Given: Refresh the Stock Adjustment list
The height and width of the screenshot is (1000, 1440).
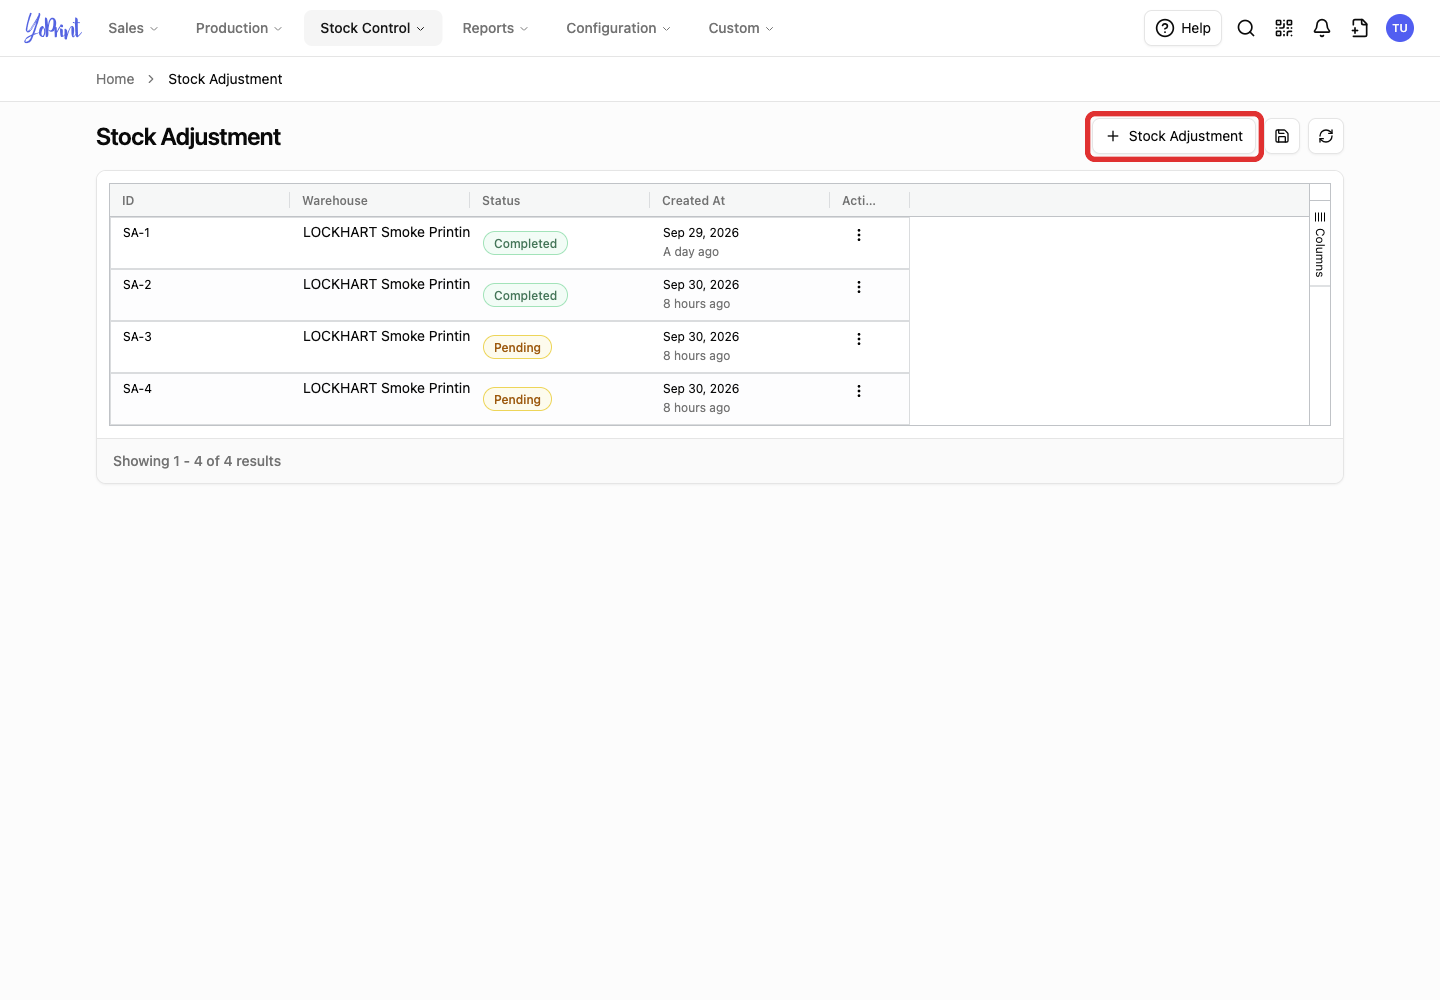Looking at the screenshot, I should [x=1326, y=136].
